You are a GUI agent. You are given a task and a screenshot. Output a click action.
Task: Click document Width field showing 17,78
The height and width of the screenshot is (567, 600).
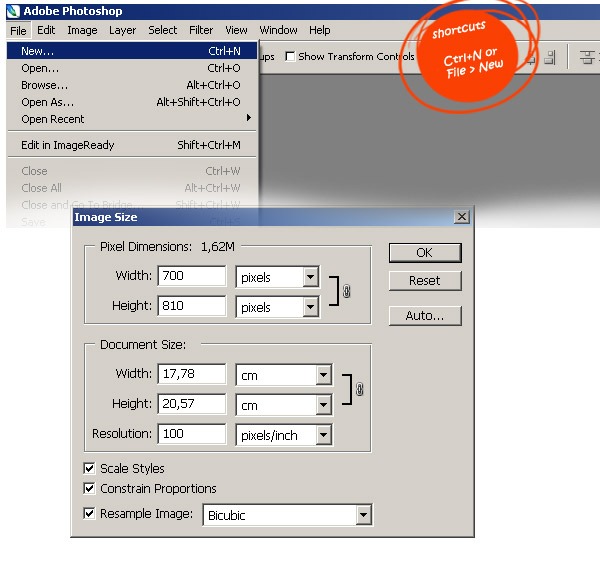pyautogui.click(x=192, y=374)
